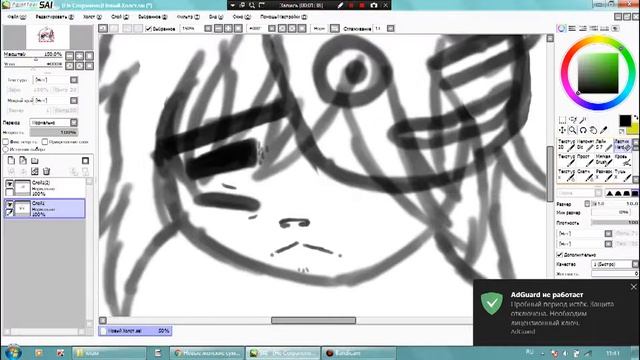Toggle the clipping group checkbox
Viewport: 640px width, 360px height.
[x=45, y=142]
